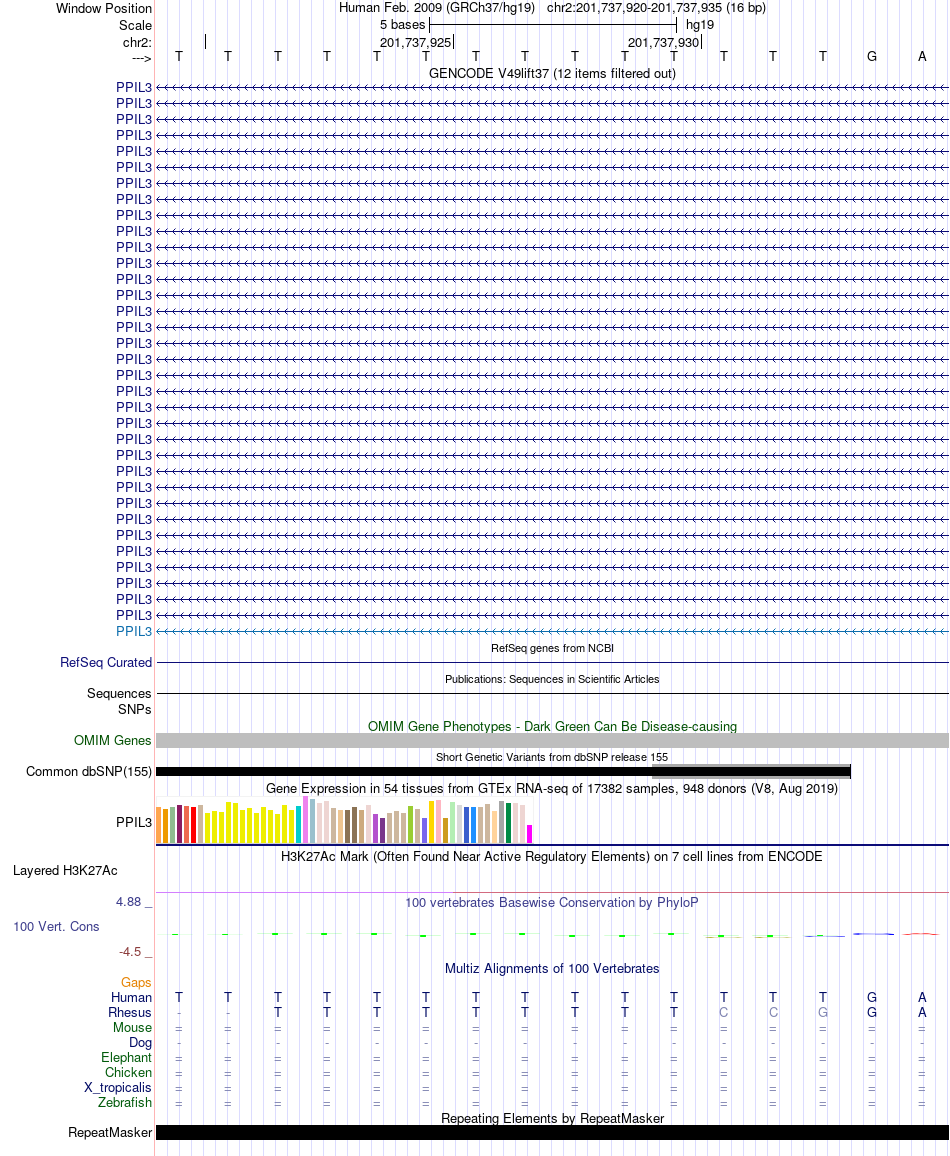950x1156 pixels.
Task: Click the gray OMIM Genes item bar
Action: (552, 740)
